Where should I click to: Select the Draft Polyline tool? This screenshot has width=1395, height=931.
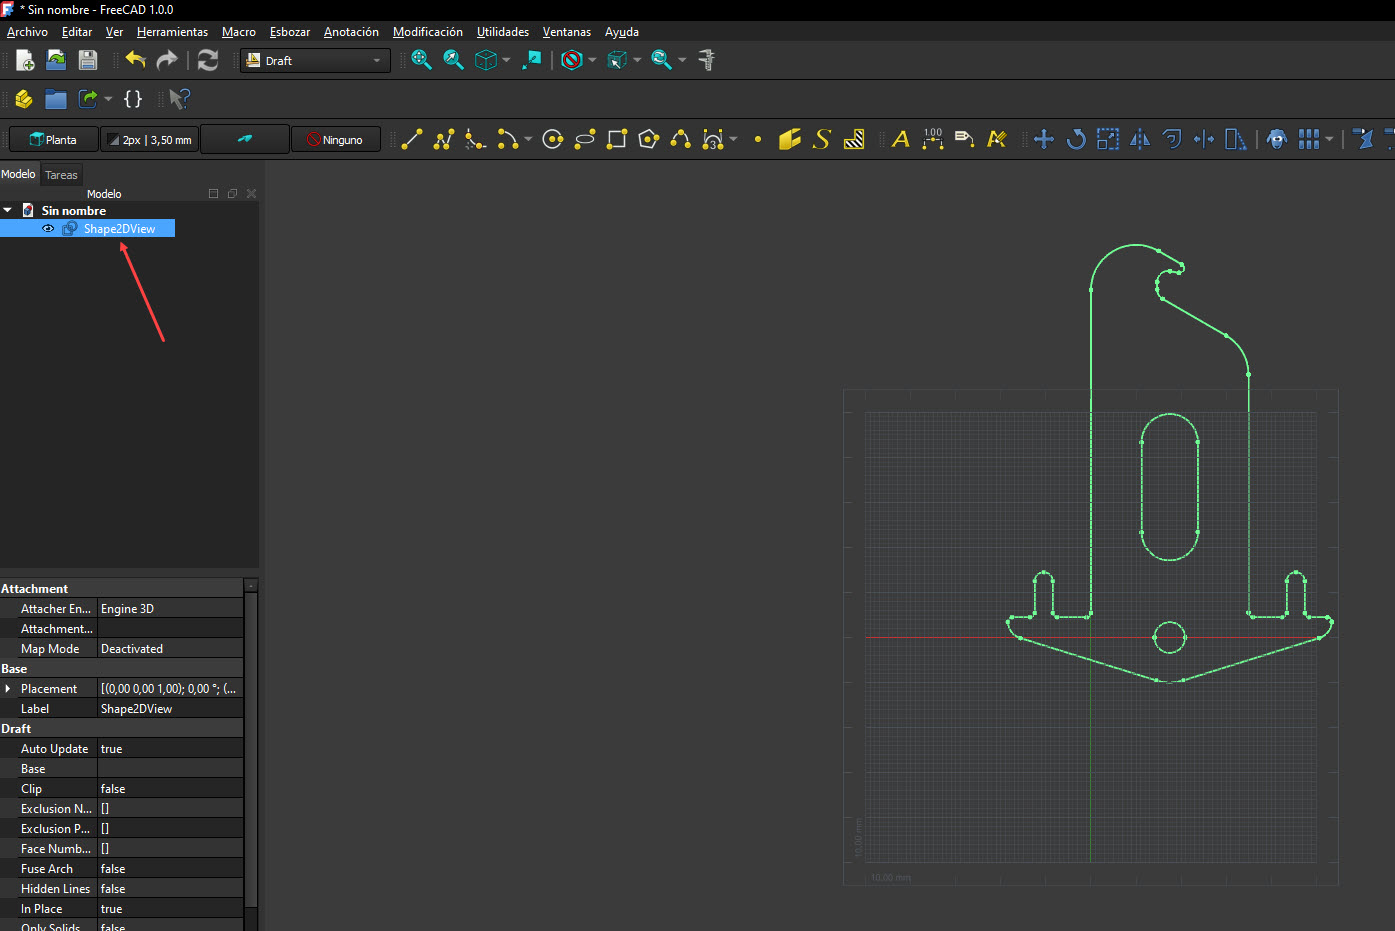444,140
